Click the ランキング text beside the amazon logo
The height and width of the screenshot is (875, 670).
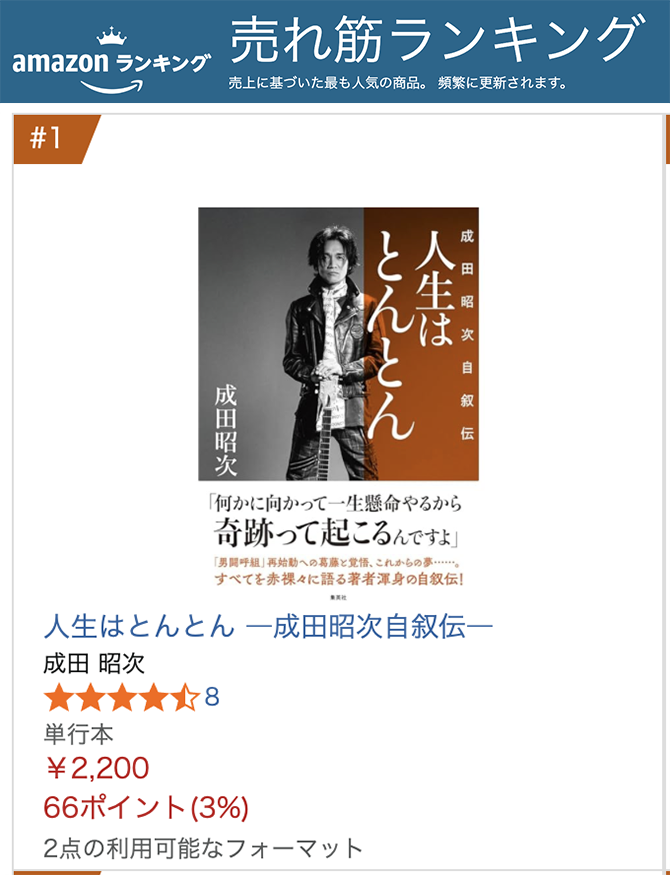(x=163, y=62)
